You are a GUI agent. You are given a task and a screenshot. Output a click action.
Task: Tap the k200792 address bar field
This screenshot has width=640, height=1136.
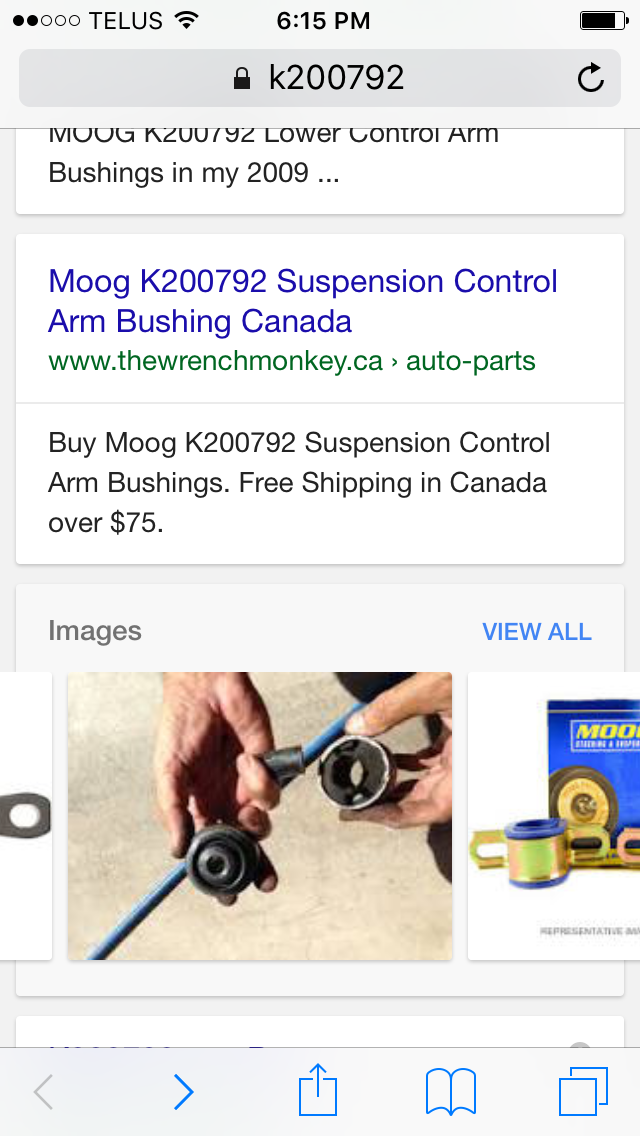pos(320,78)
